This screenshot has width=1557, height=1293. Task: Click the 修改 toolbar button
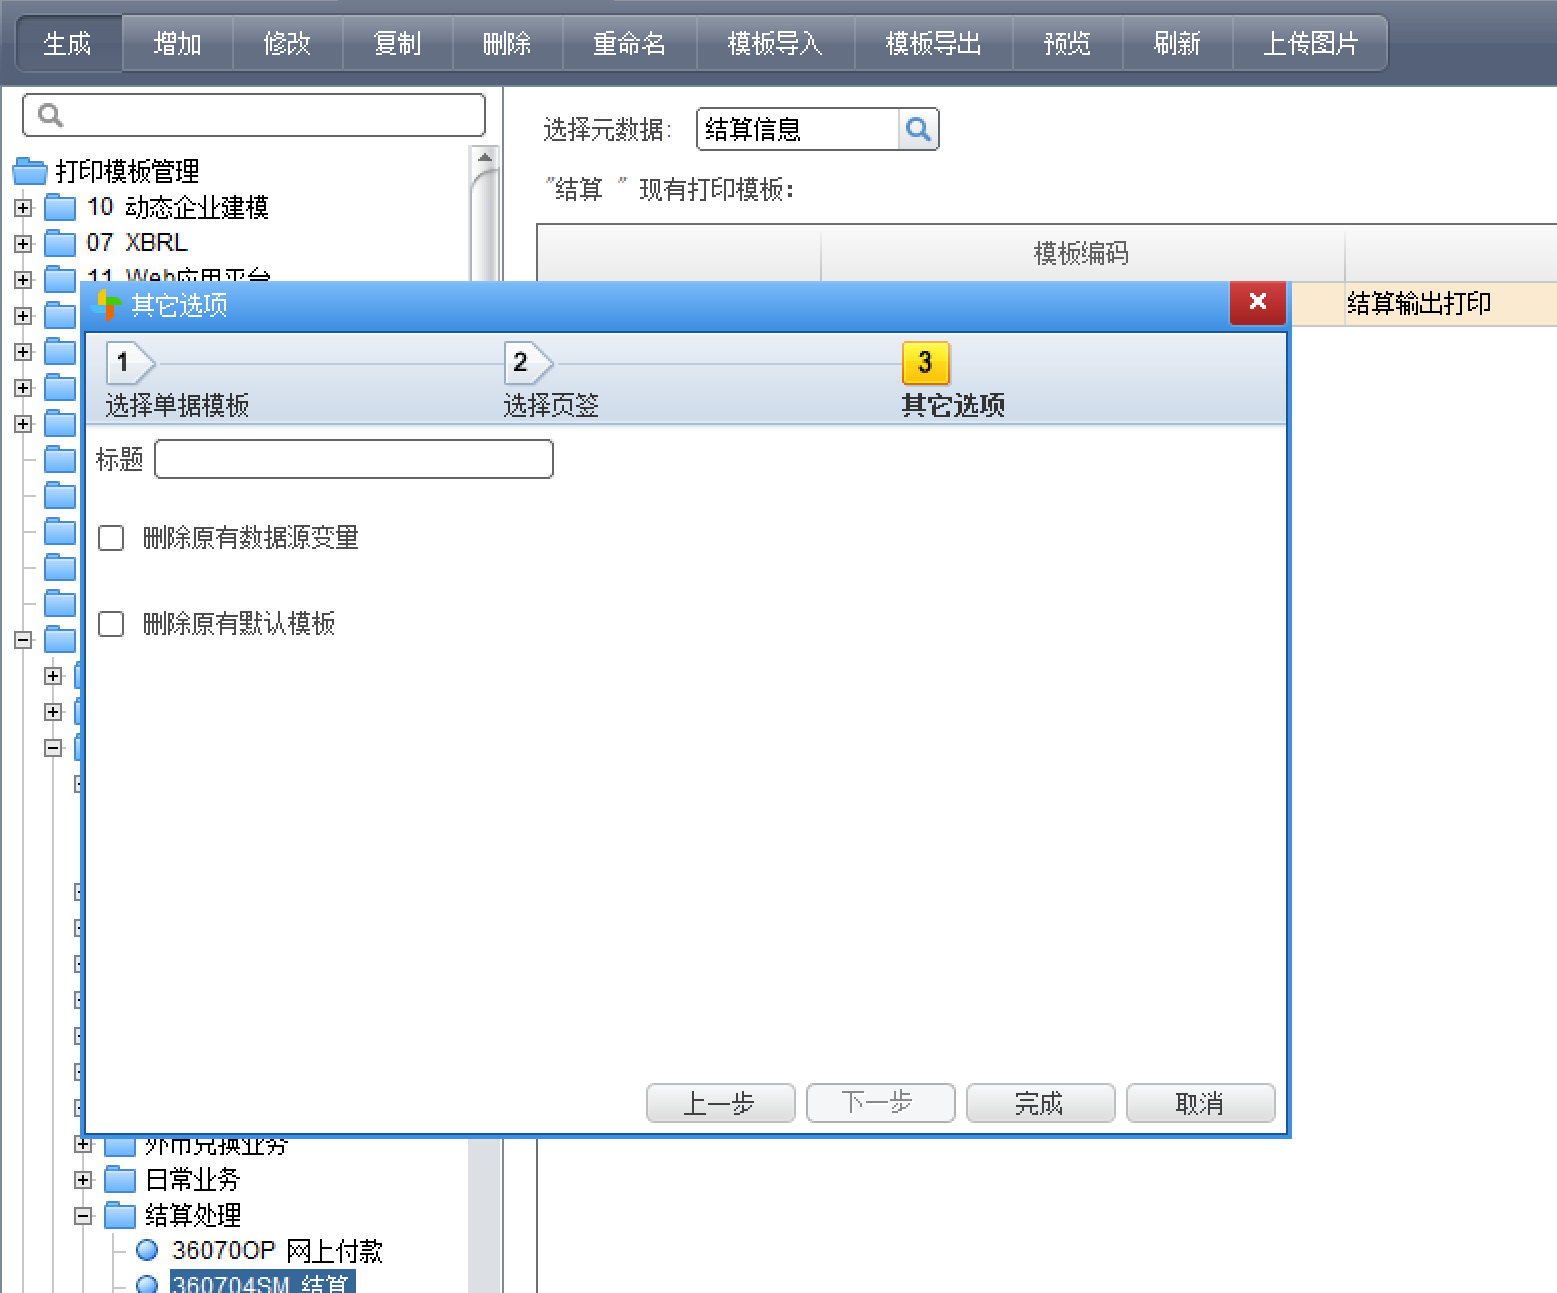[x=288, y=44]
